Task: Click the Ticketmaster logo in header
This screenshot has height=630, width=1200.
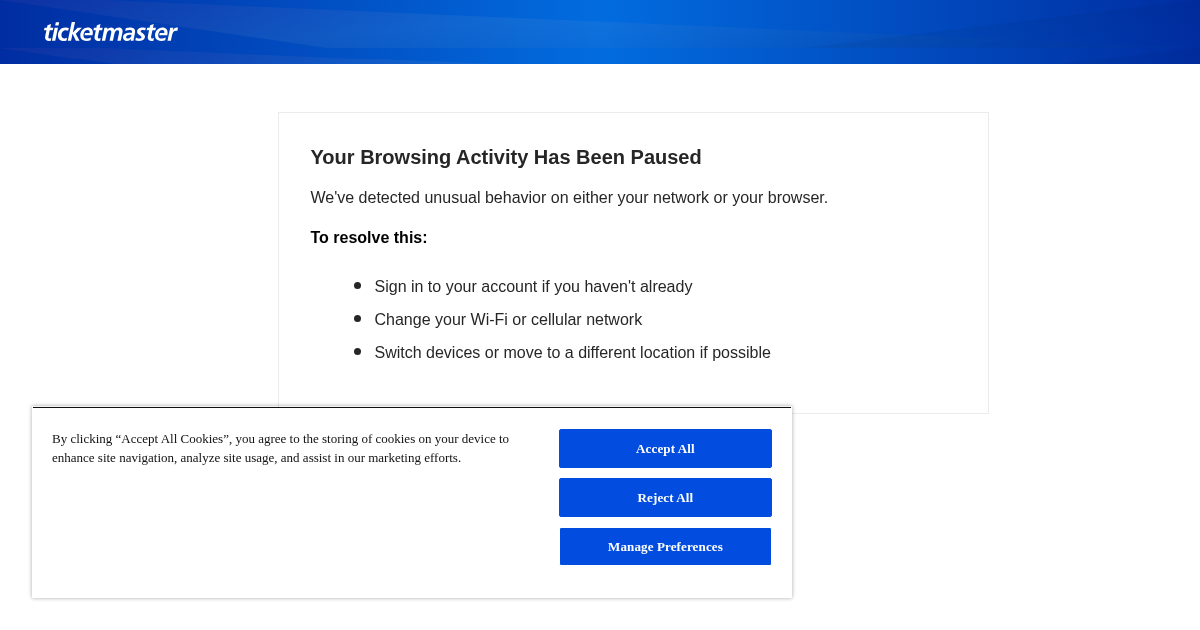Action: [x=110, y=32]
